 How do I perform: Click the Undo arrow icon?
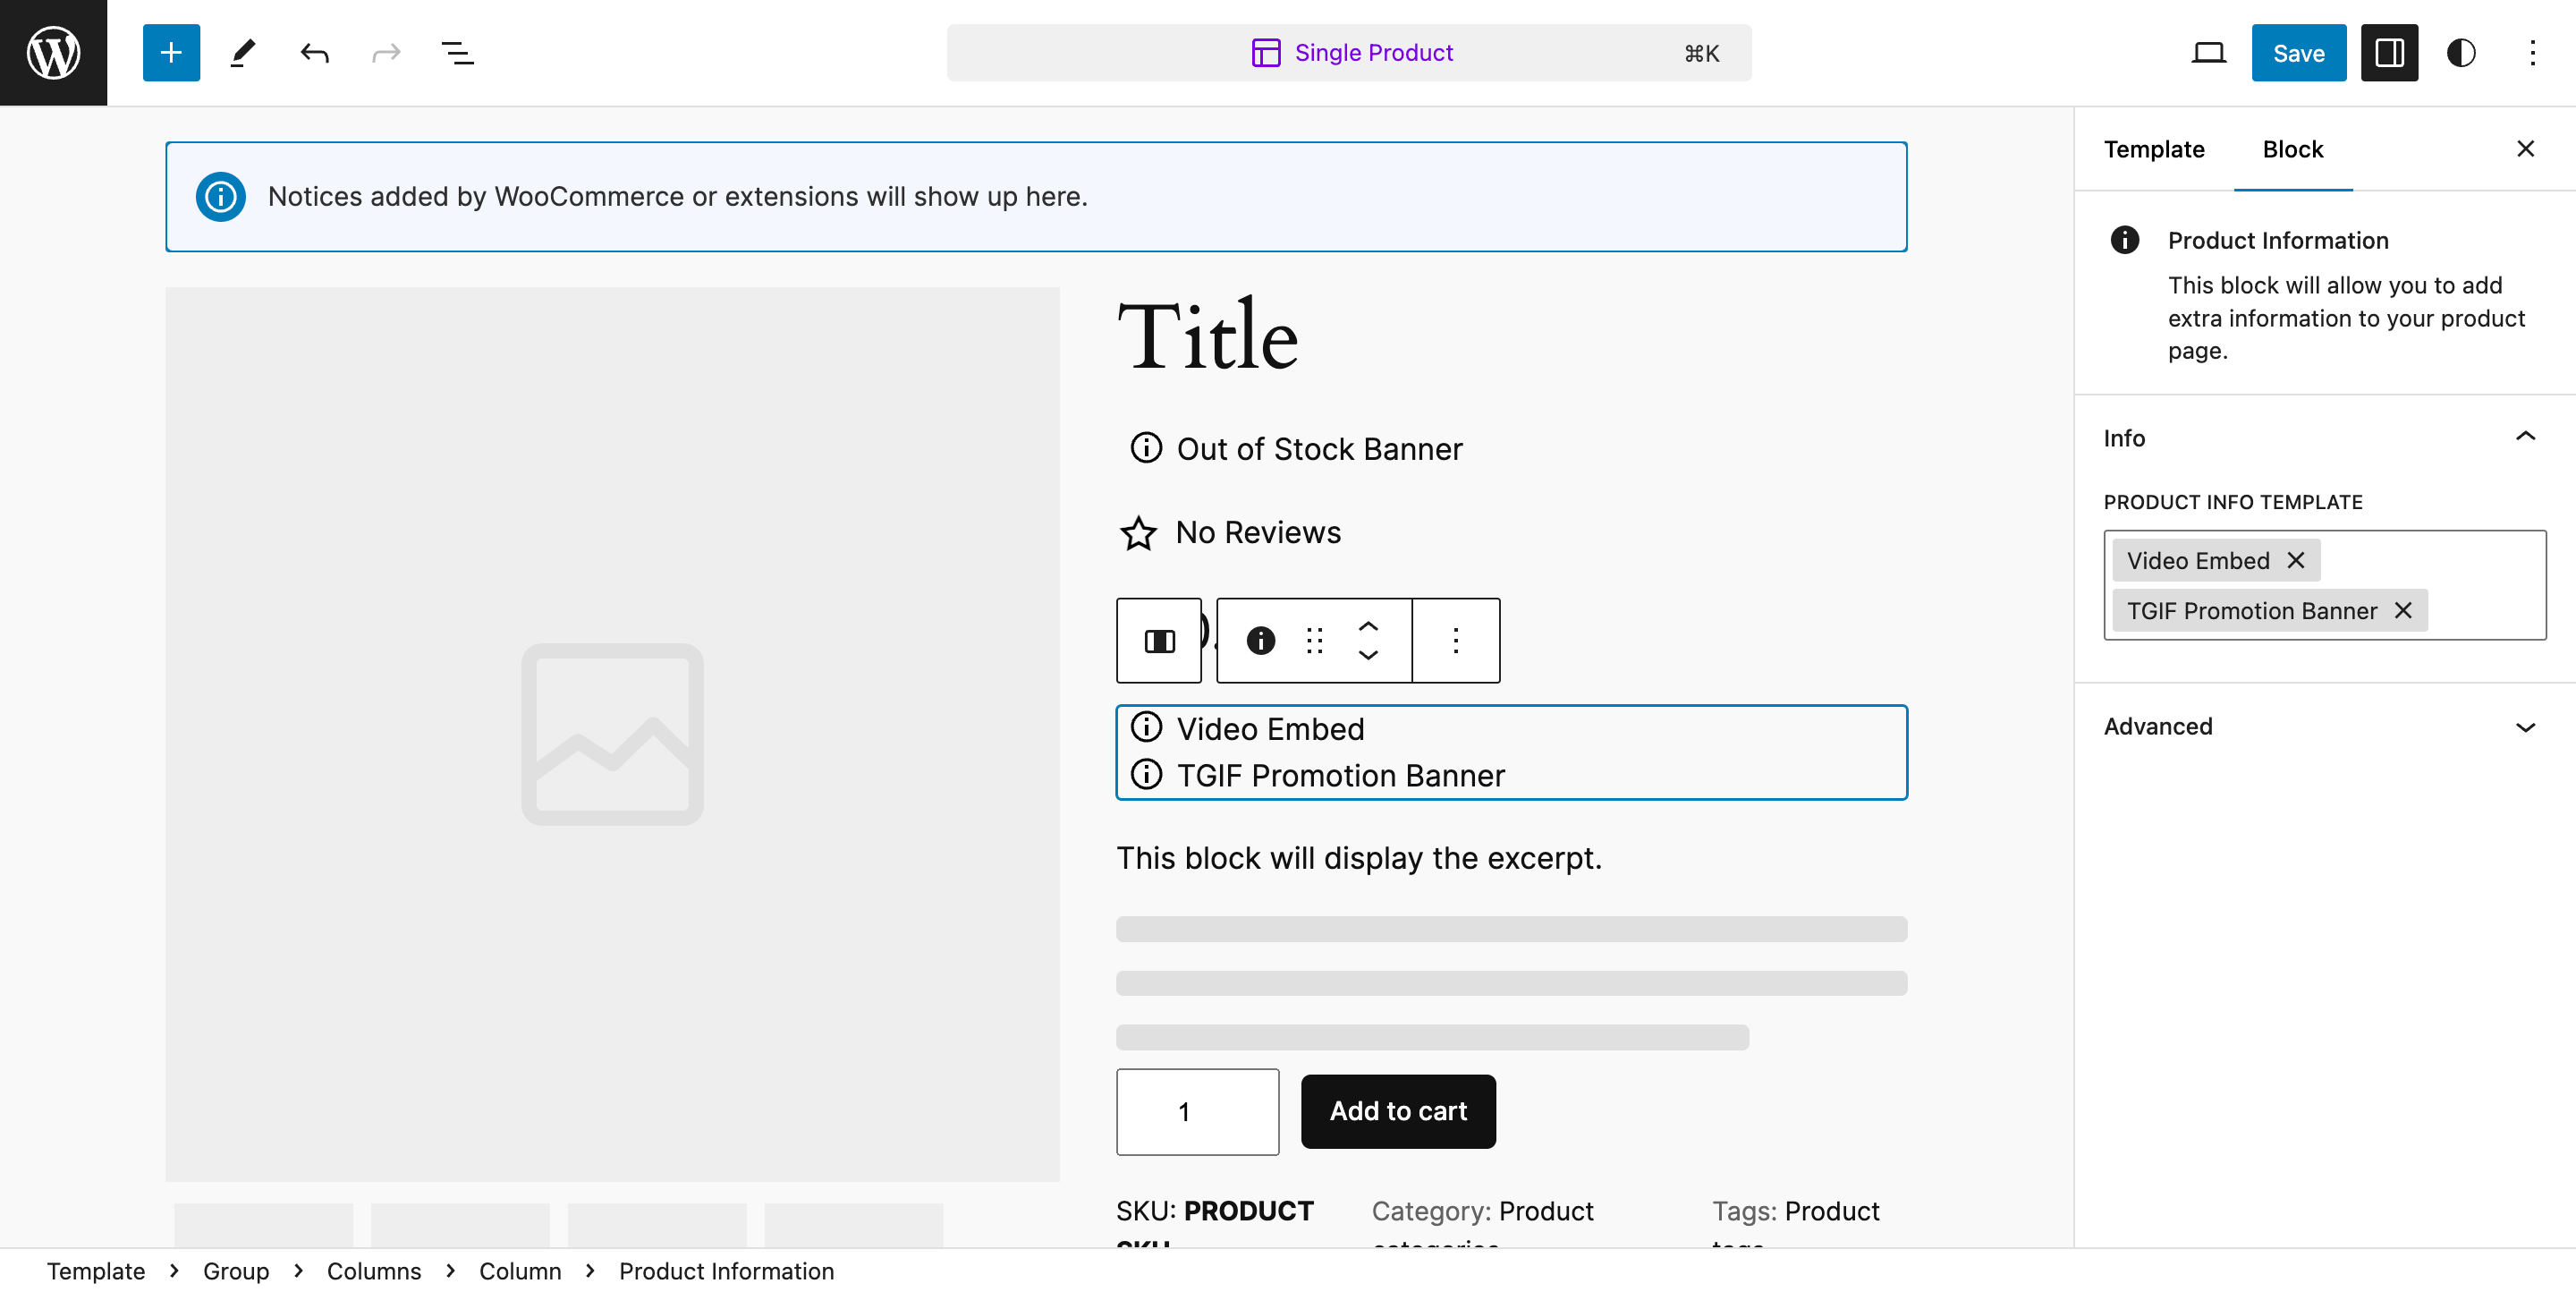tap(313, 53)
